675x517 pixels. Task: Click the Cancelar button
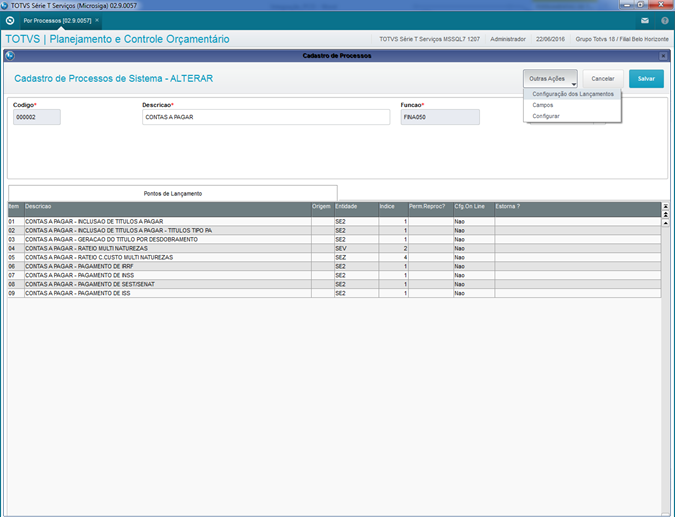603,79
